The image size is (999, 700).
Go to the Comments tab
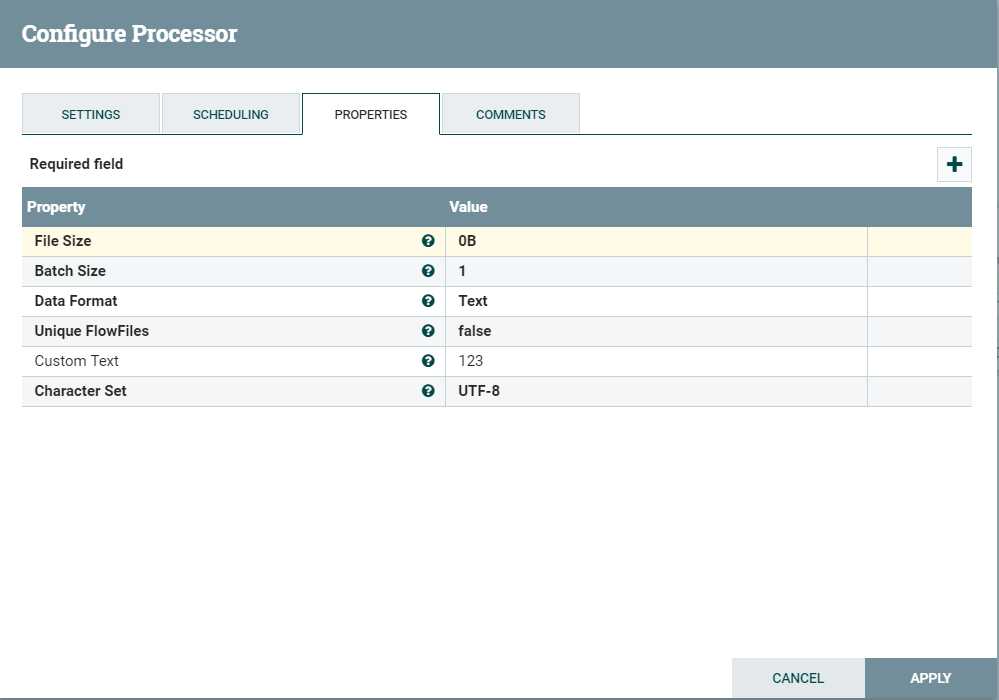click(x=511, y=114)
